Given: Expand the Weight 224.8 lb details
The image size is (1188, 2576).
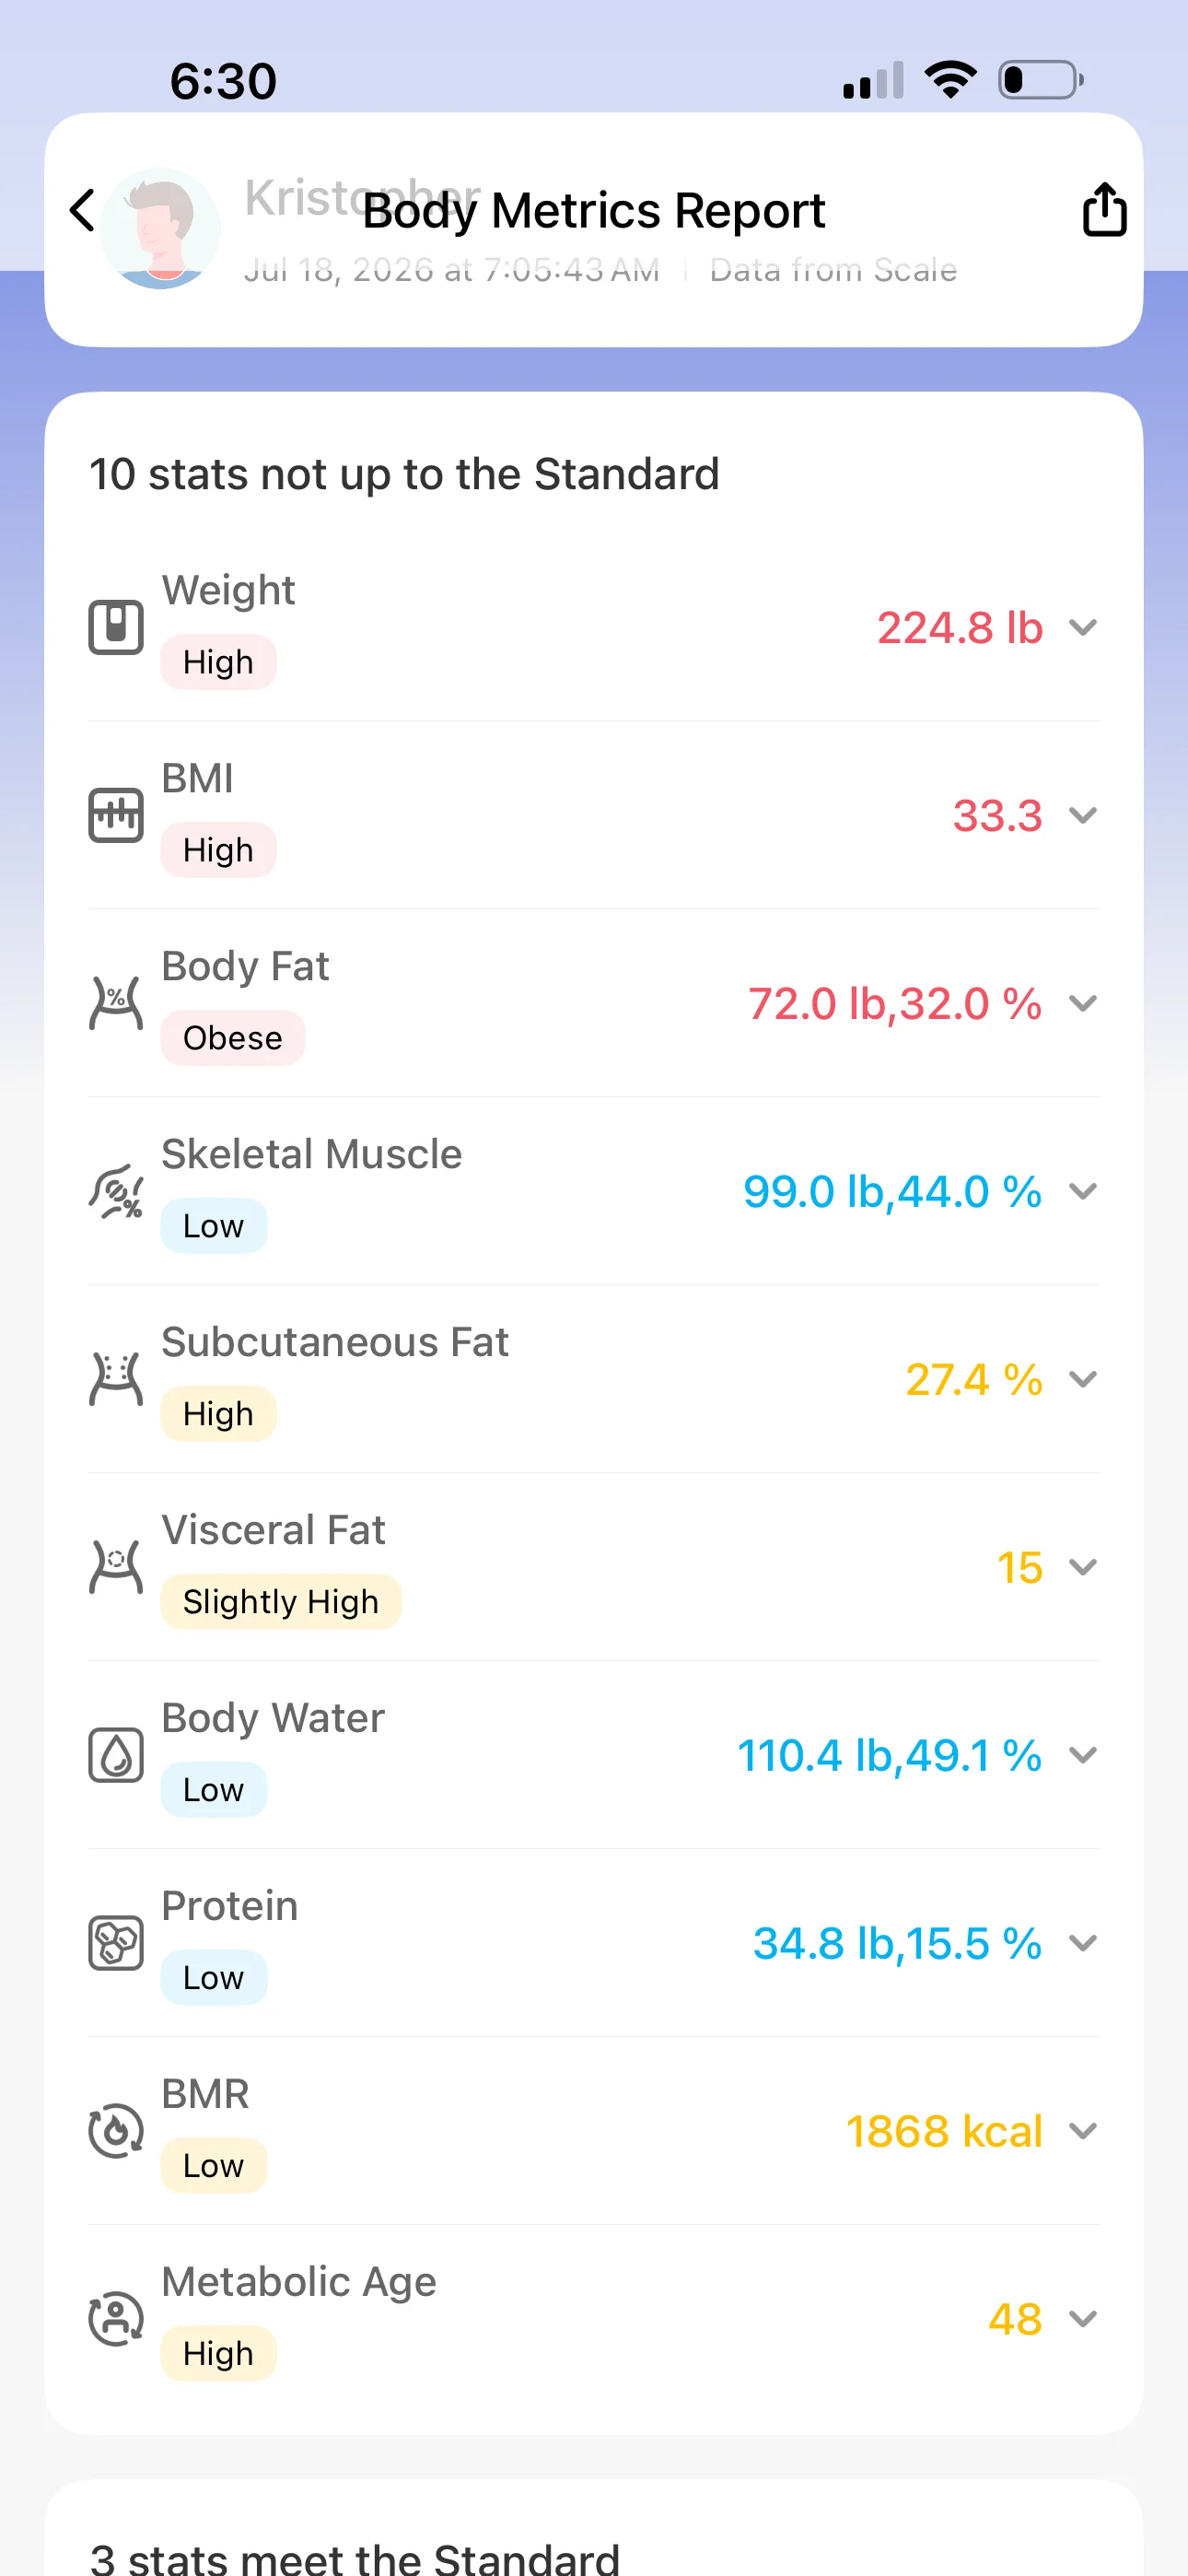Looking at the screenshot, I should tap(1083, 628).
